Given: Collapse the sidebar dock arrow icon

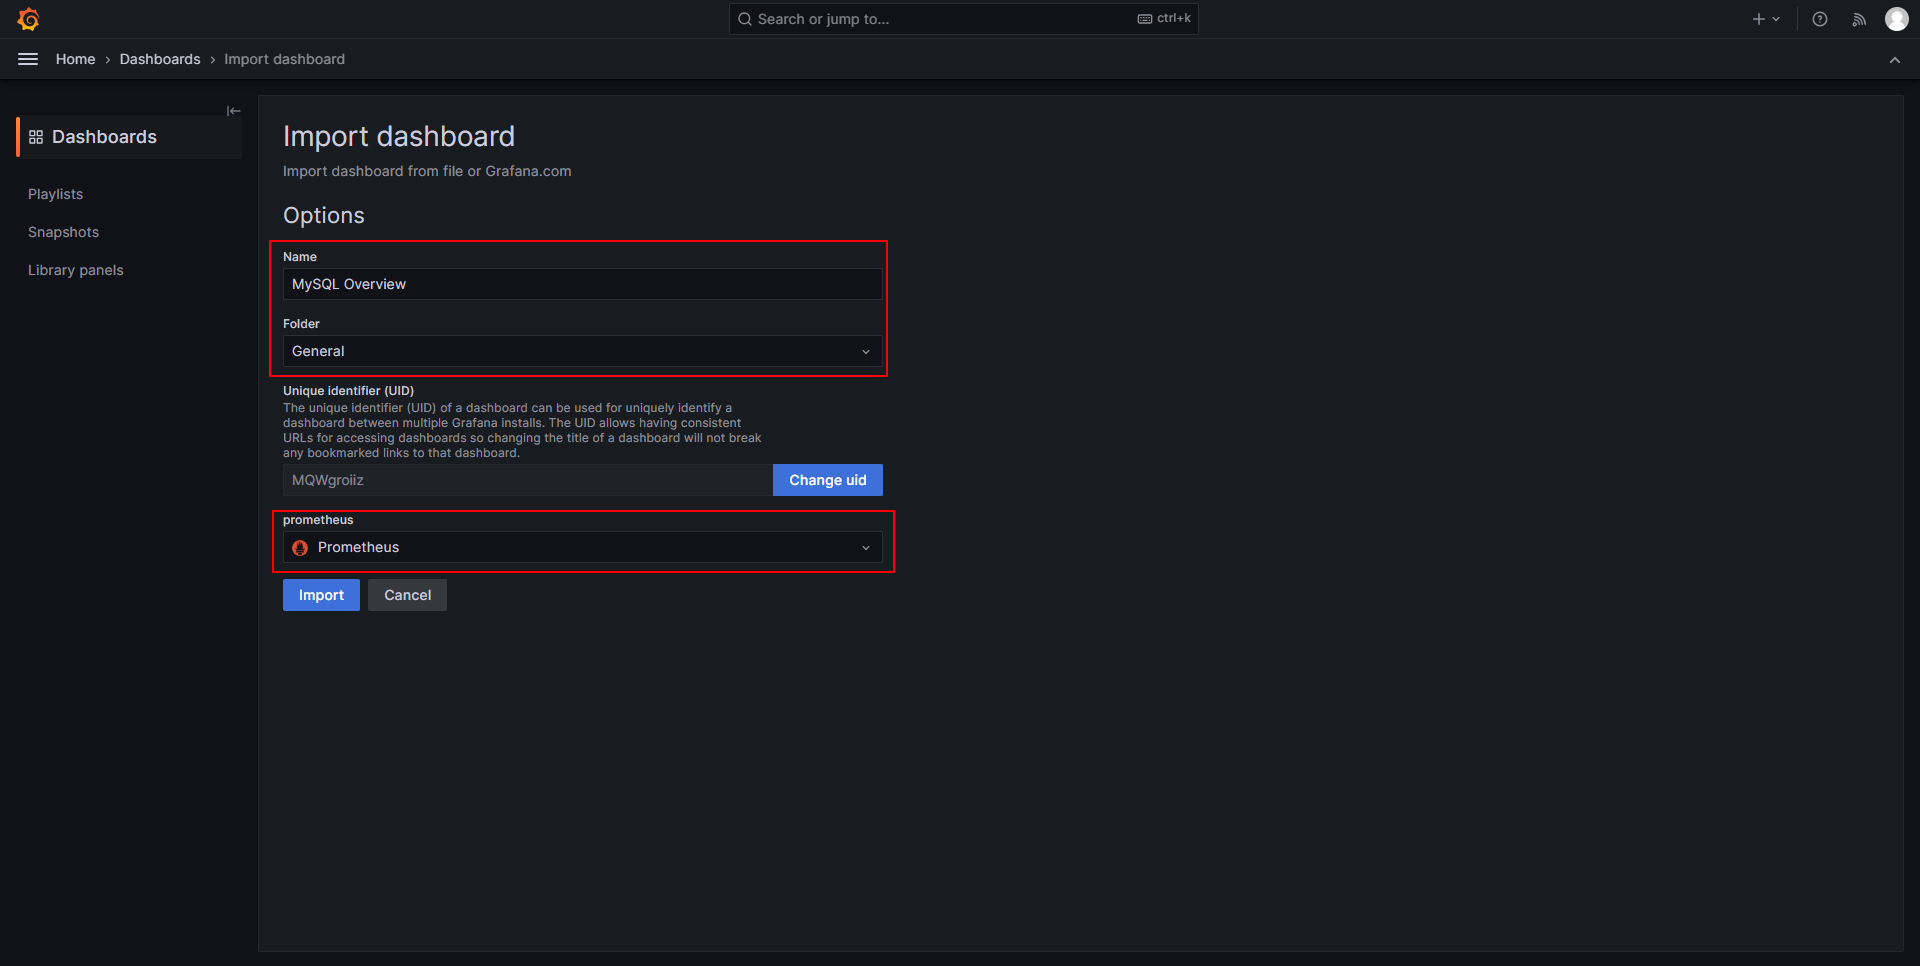Looking at the screenshot, I should [x=233, y=111].
